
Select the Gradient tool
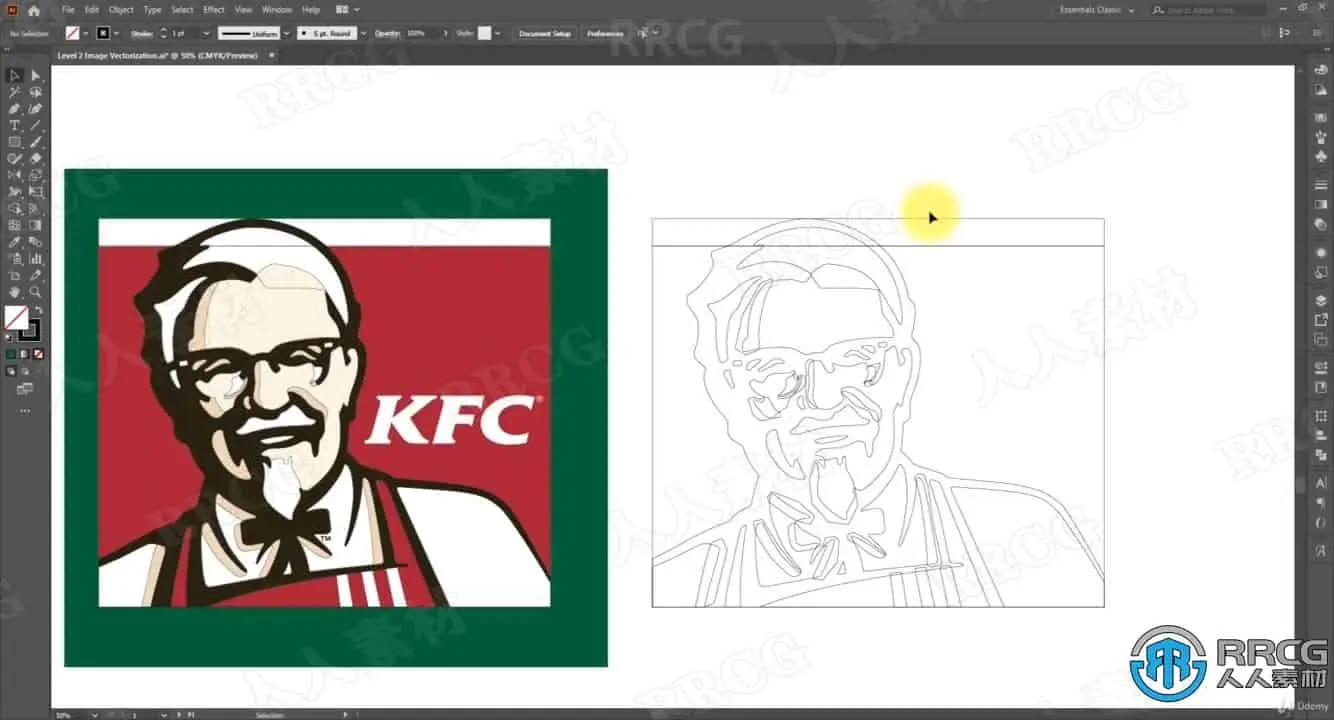coord(36,225)
